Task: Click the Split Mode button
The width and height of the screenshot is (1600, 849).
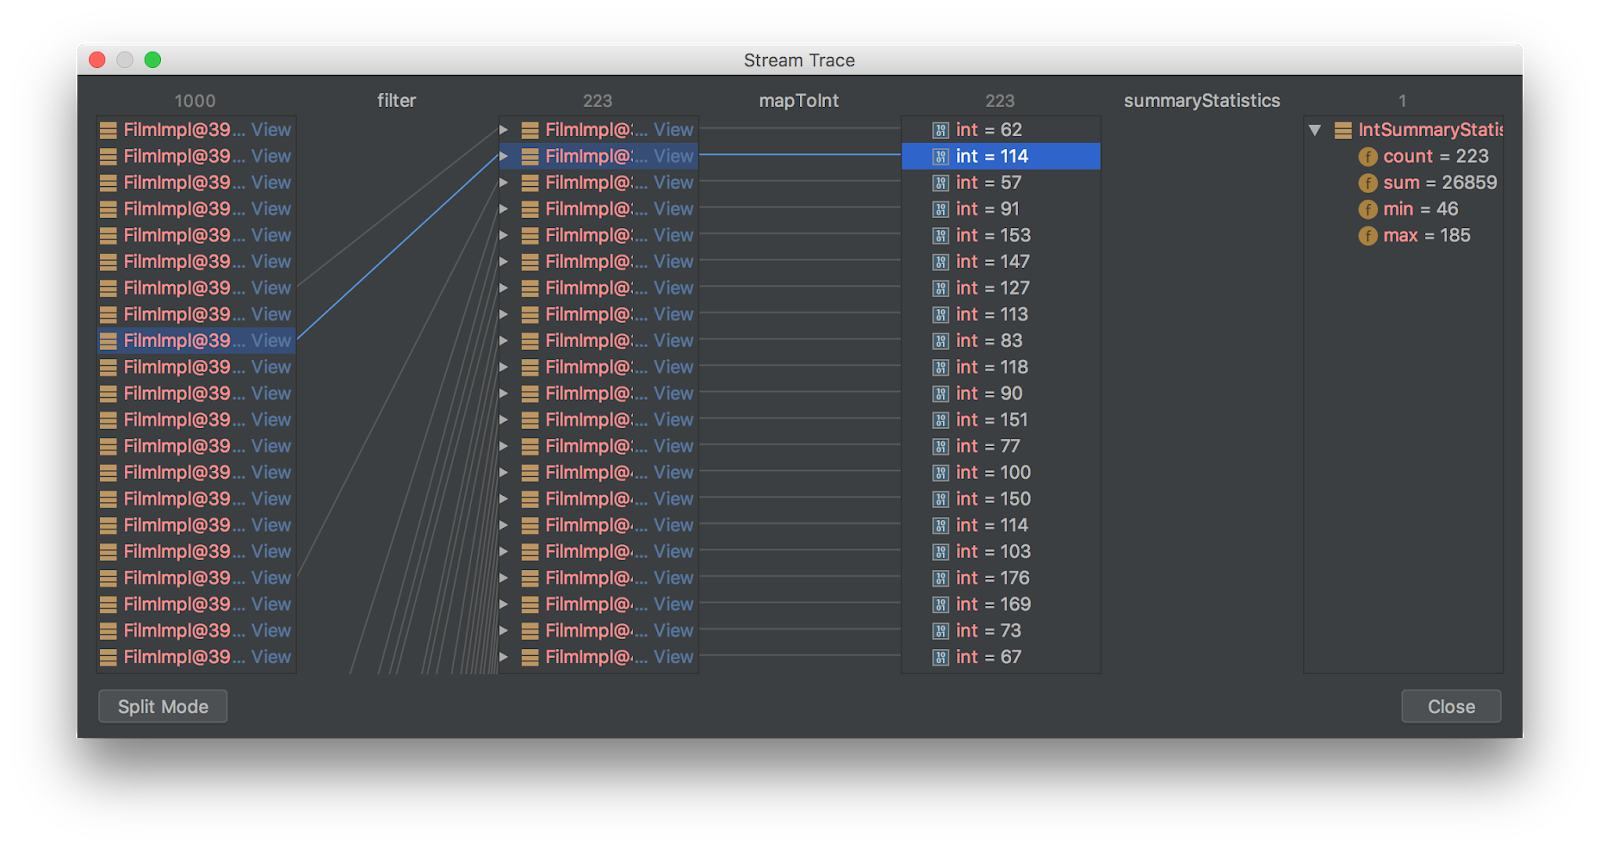Action: 163,706
